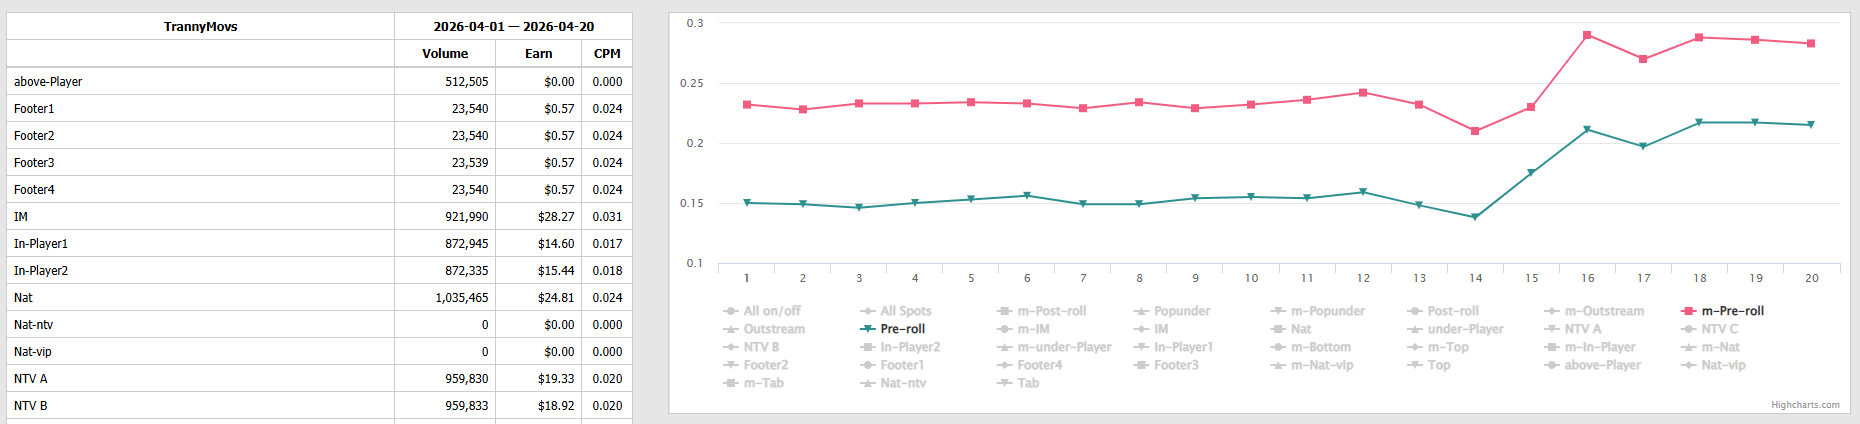Screen dimensions: 1860x424
Task: Click the pink series point at day 16
Action: 1587,35
